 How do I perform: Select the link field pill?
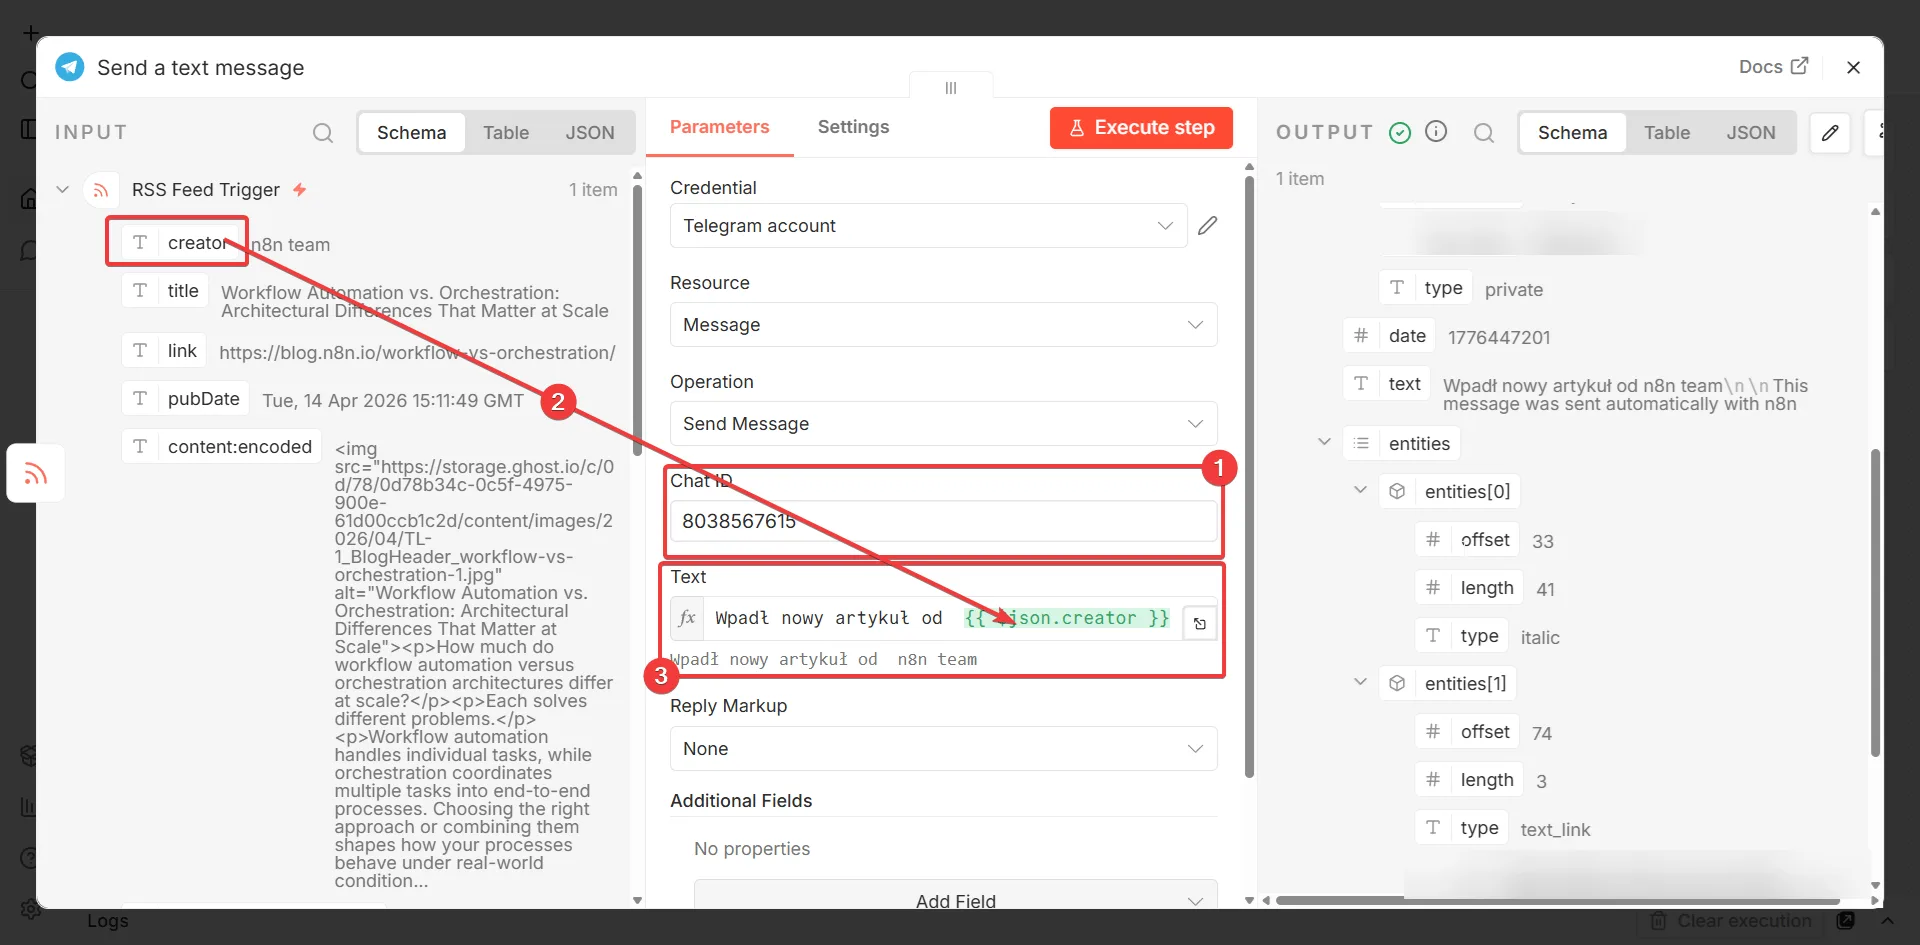tap(164, 350)
